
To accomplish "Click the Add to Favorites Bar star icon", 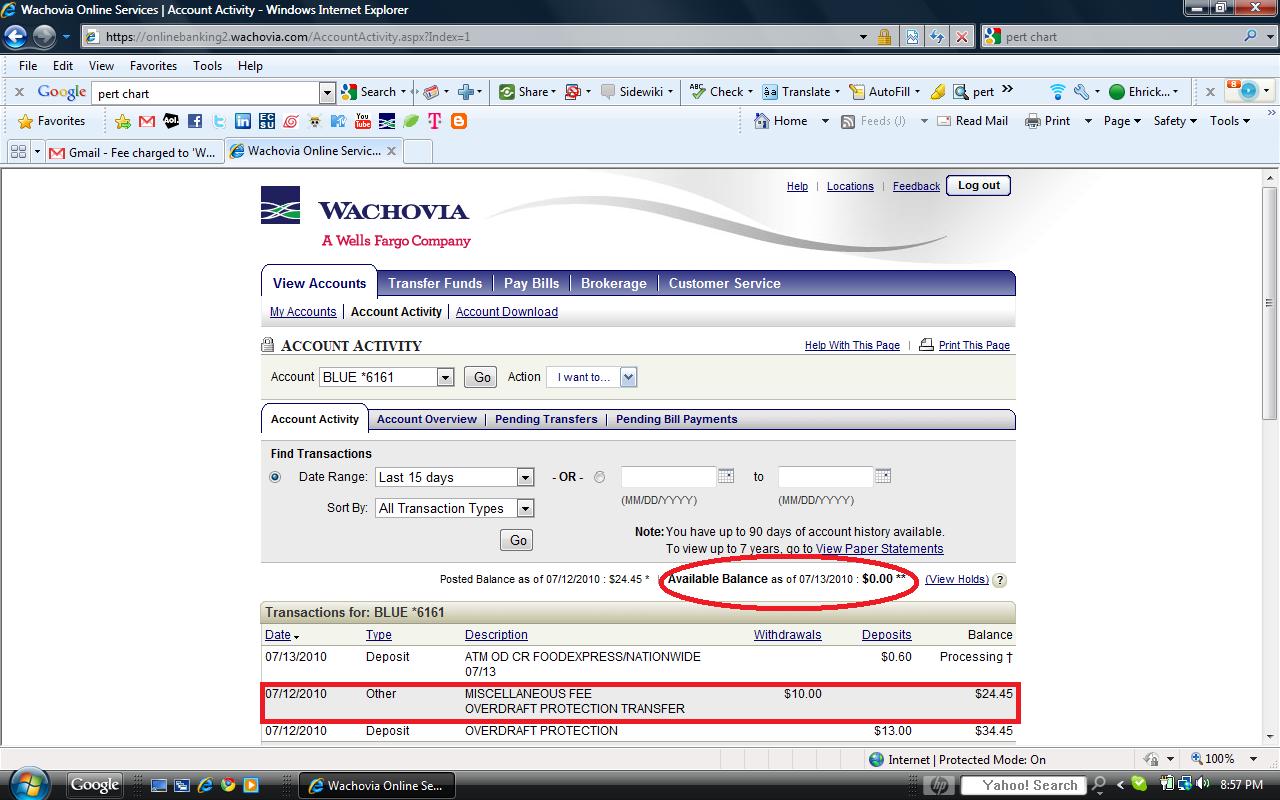I will coord(123,121).
